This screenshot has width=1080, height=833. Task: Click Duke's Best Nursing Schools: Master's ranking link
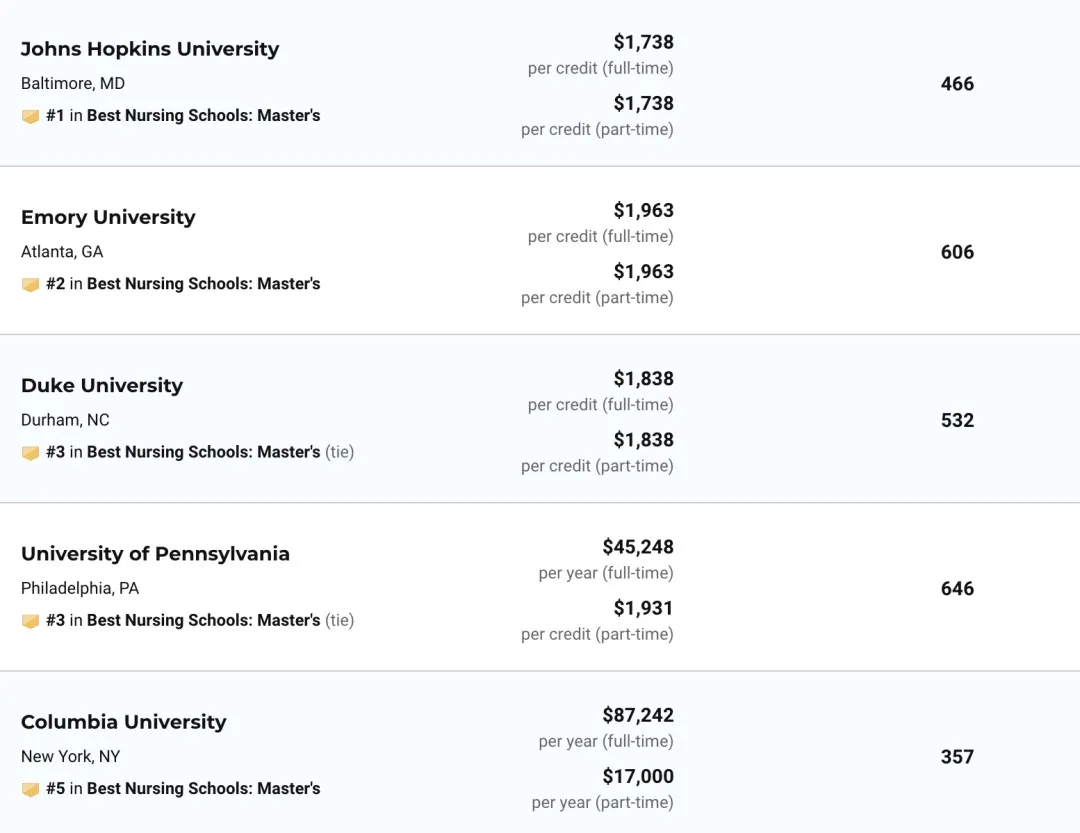tap(203, 452)
